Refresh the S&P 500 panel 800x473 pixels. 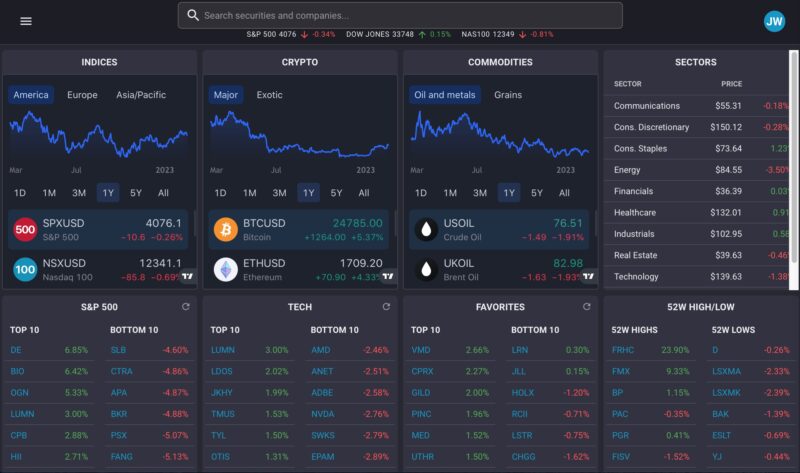point(186,306)
